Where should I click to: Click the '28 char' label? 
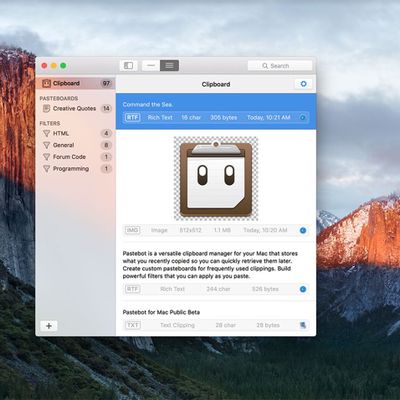[226, 325]
